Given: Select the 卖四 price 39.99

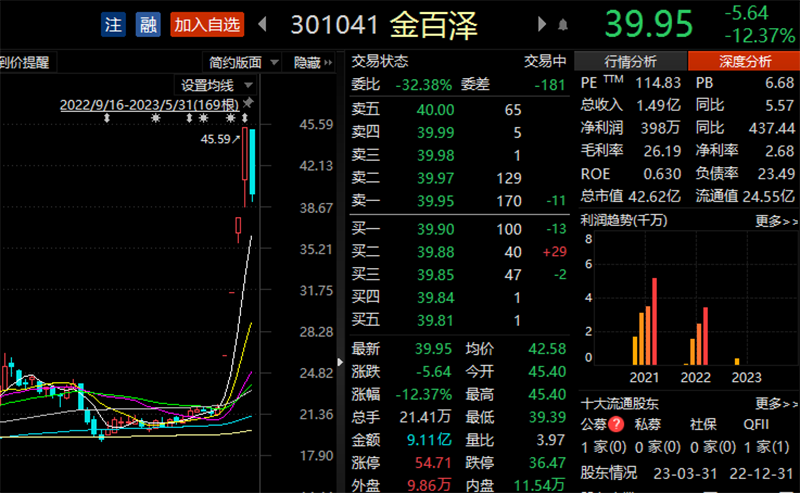Looking at the screenshot, I should pyautogui.click(x=435, y=132).
